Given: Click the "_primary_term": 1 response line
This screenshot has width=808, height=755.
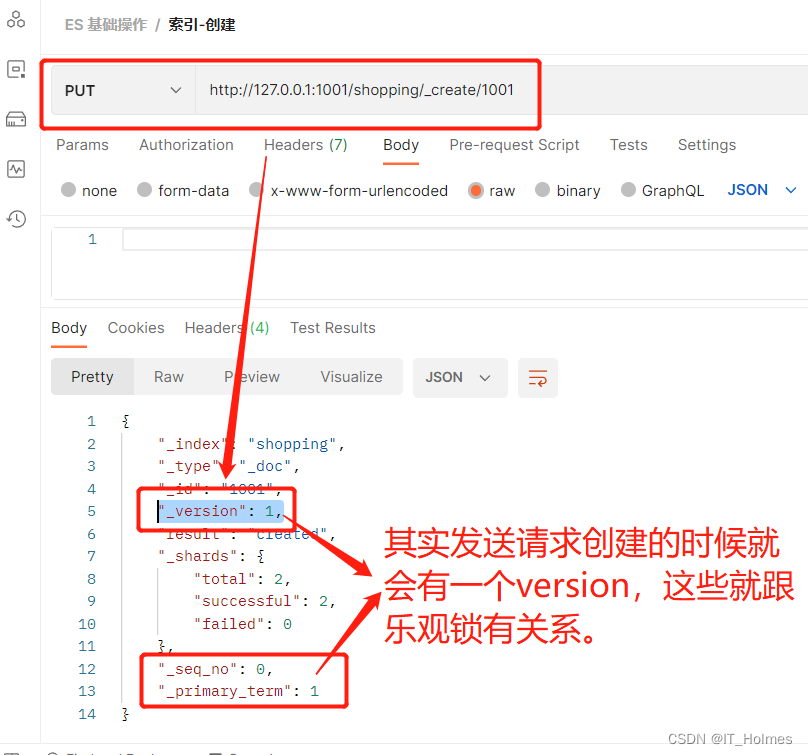Looking at the screenshot, I should pyautogui.click(x=239, y=691).
